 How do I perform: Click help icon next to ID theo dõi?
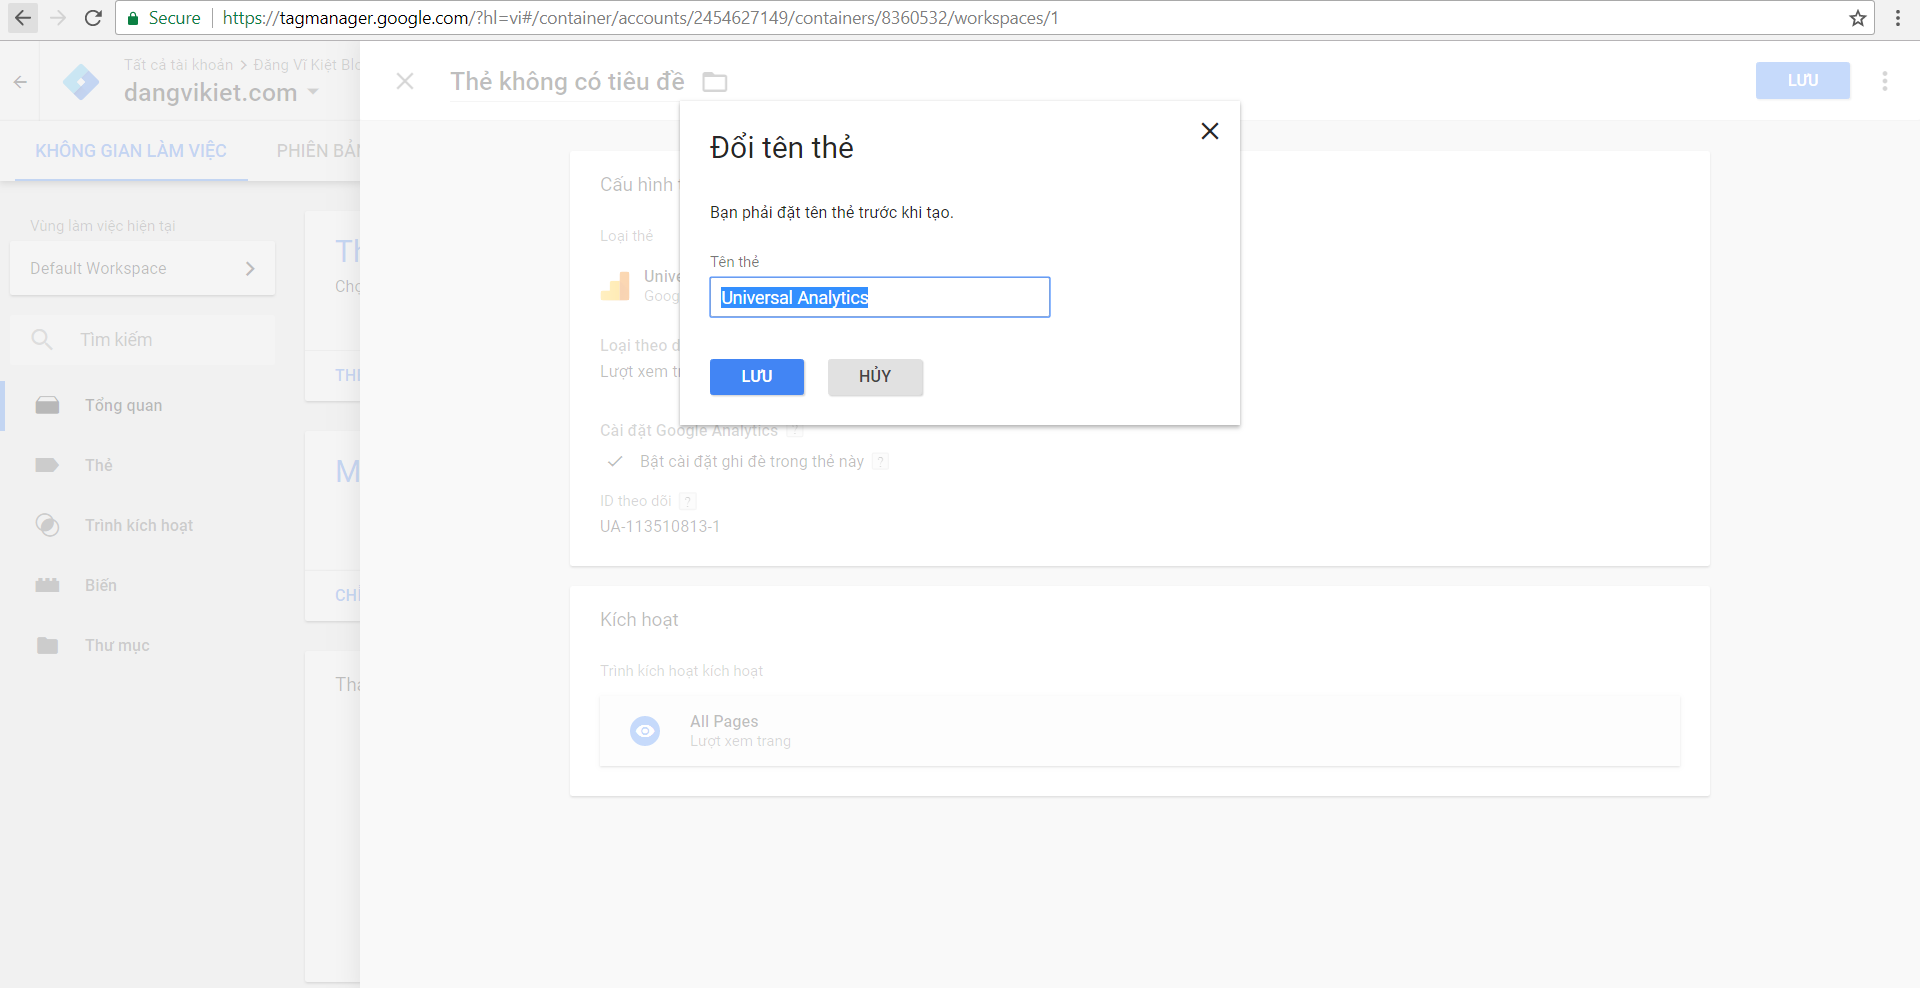pos(688,501)
